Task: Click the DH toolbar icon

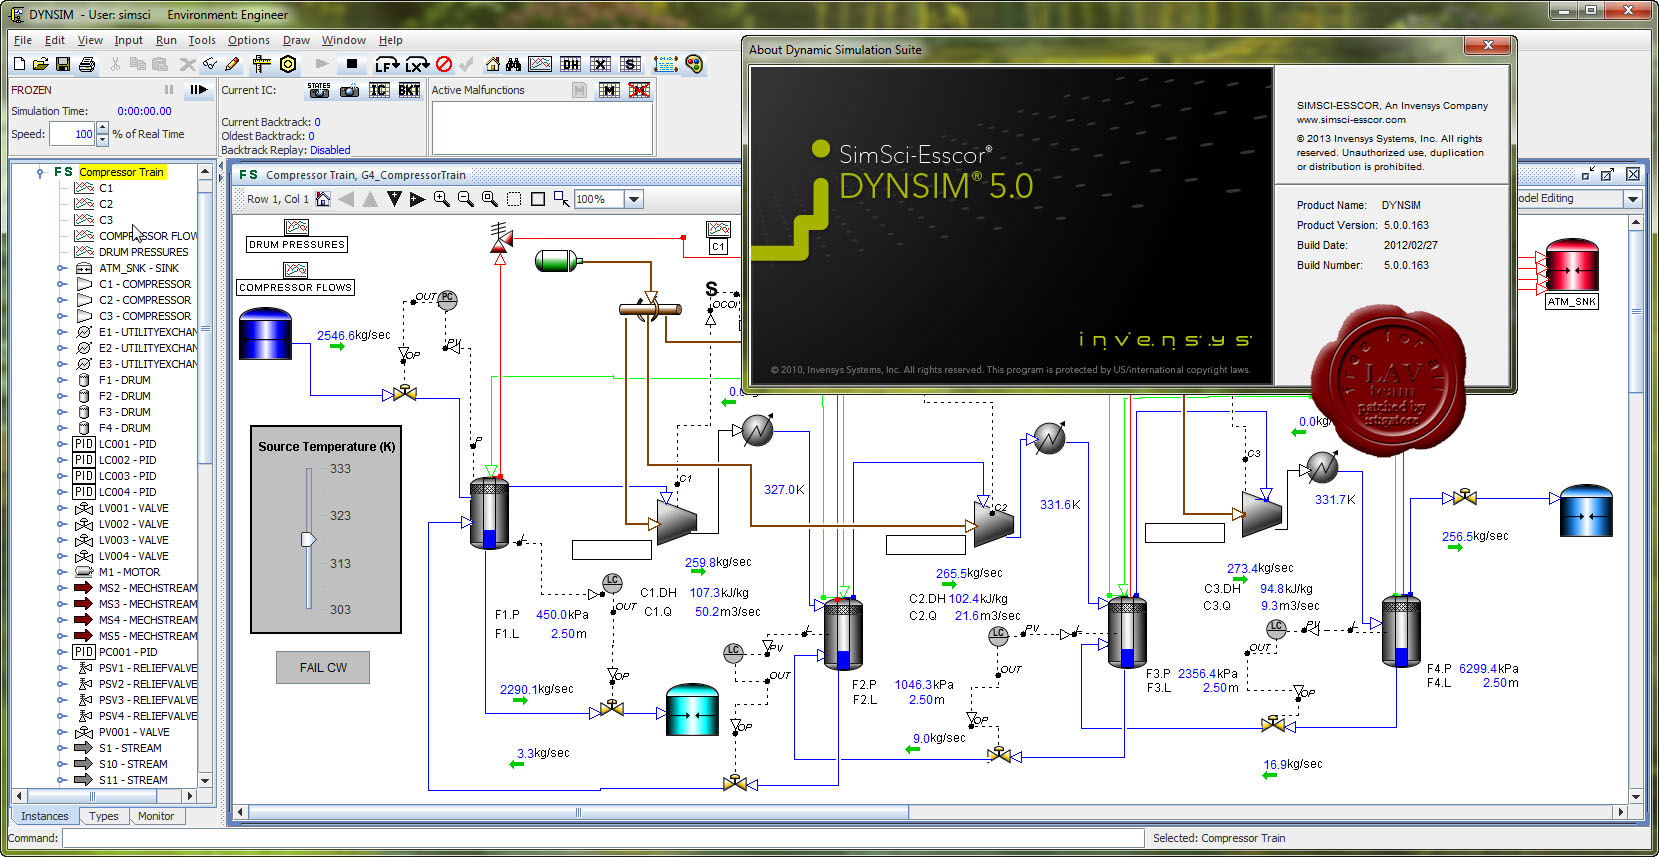Action: coord(570,64)
